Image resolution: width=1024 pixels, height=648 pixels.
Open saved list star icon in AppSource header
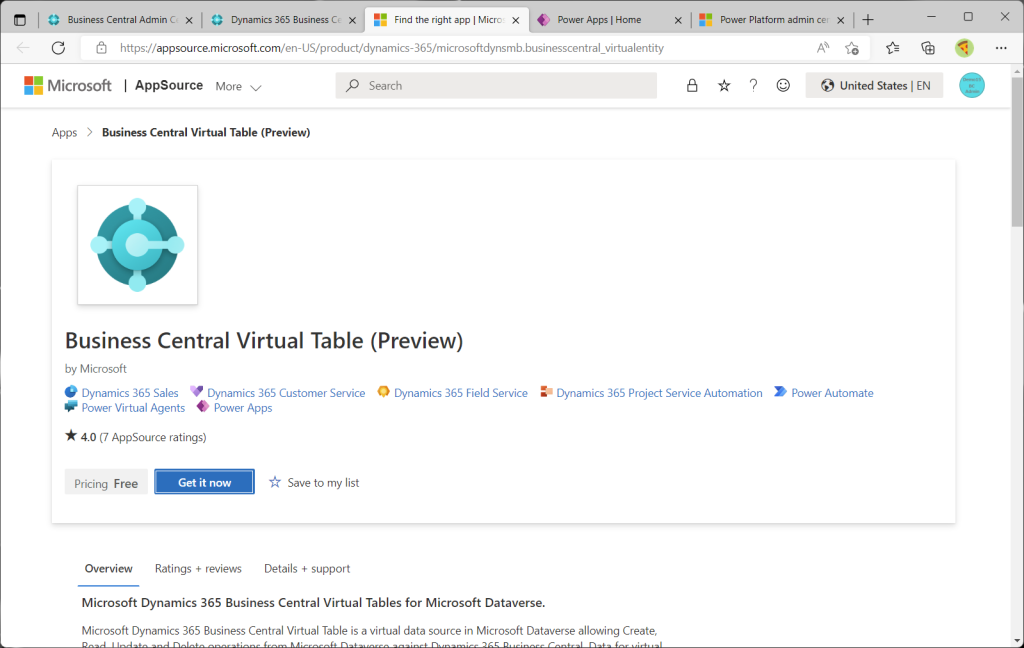724,86
